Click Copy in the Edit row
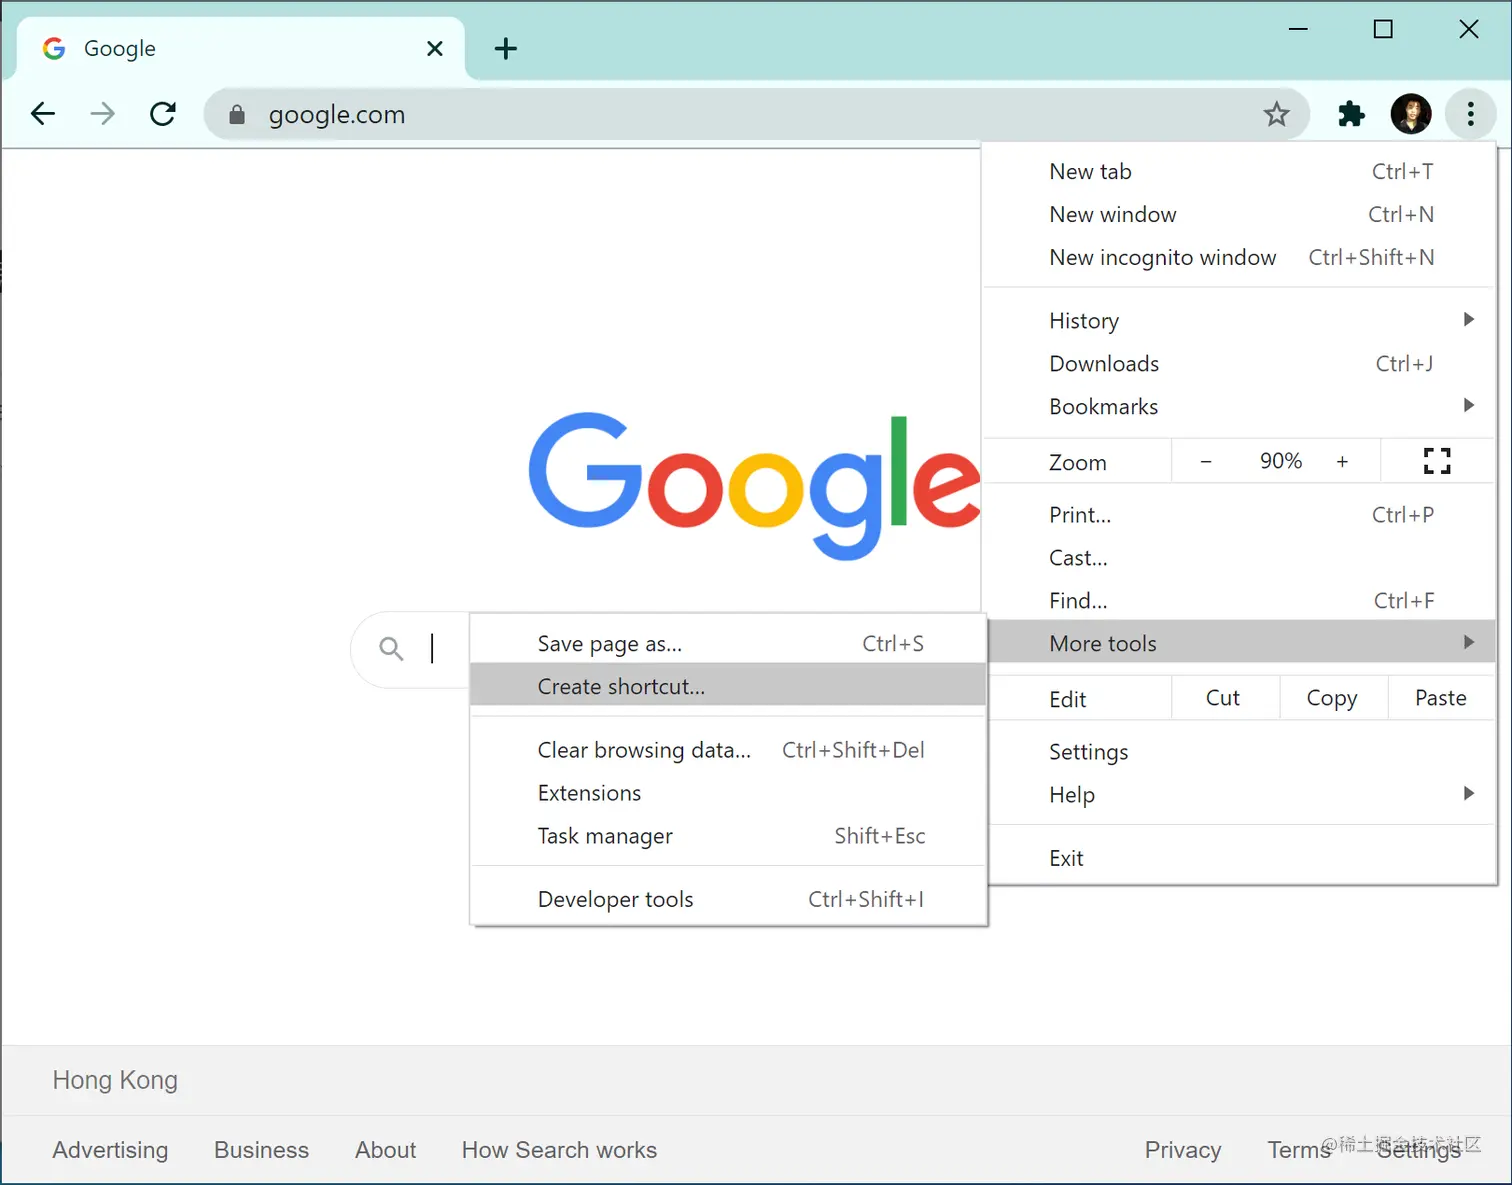This screenshot has width=1512, height=1185. pyautogui.click(x=1333, y=698)
